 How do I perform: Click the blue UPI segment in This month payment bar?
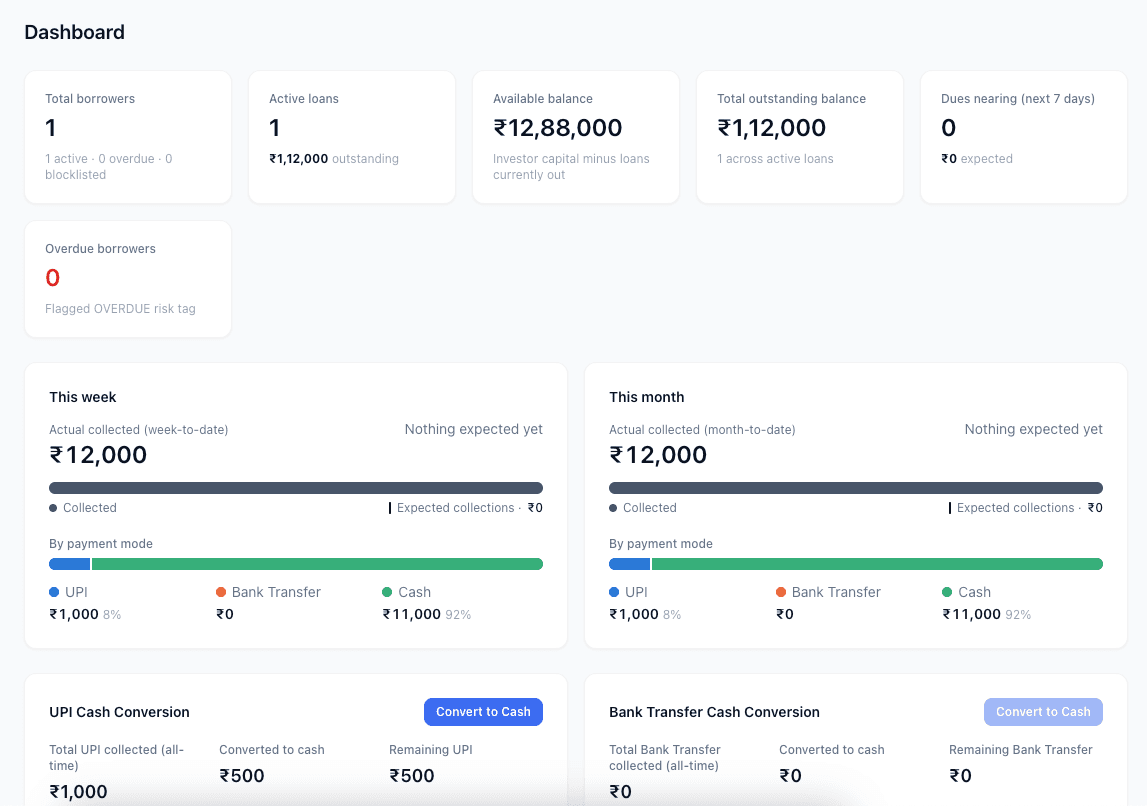(x=629, y=564)
